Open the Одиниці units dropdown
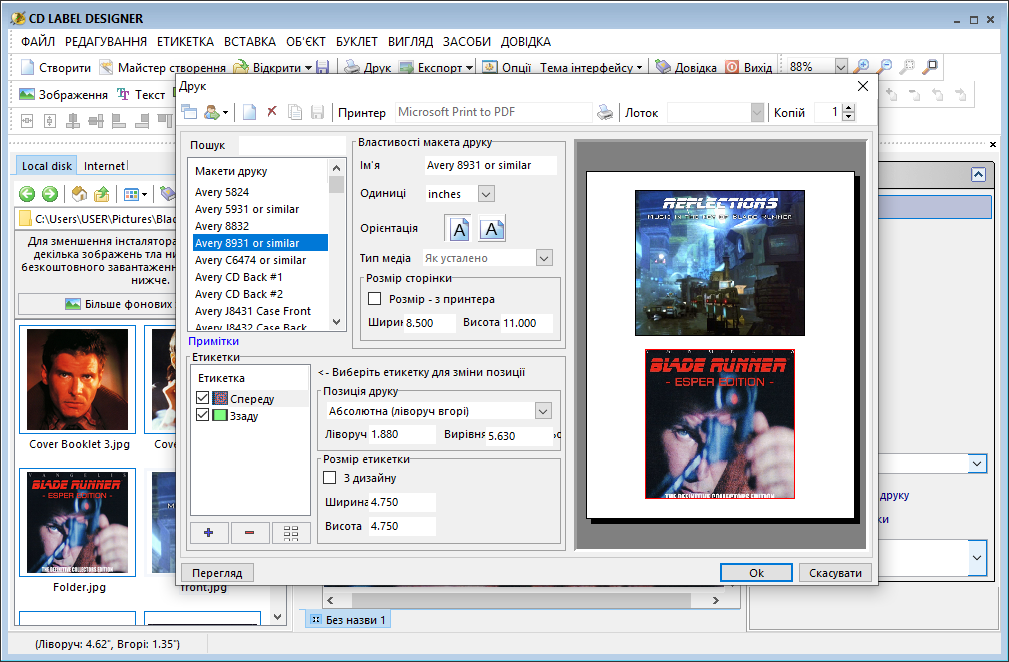Screen dimensions: 1009x662 (x=486, y=194)
